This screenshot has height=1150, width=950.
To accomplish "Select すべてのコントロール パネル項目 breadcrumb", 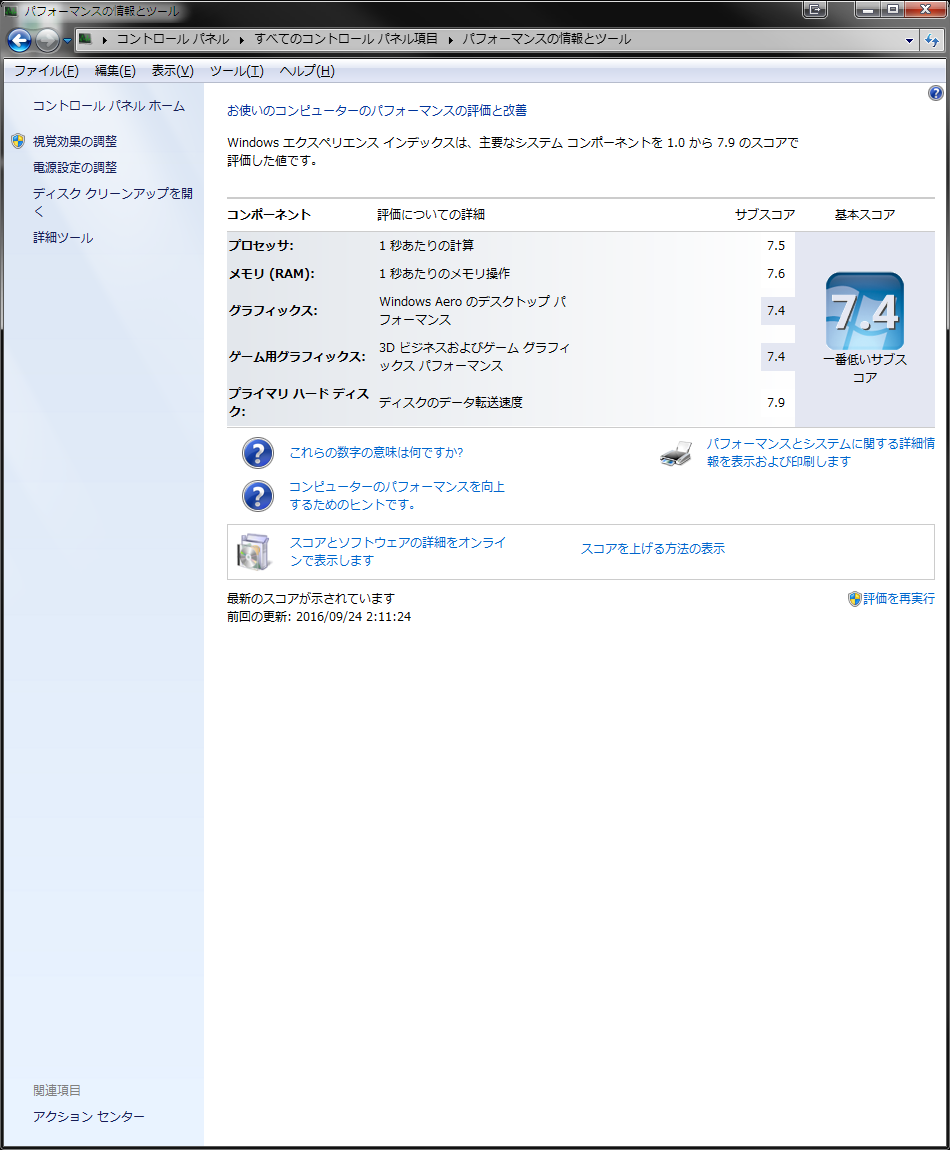I will [x=346, y=39].
